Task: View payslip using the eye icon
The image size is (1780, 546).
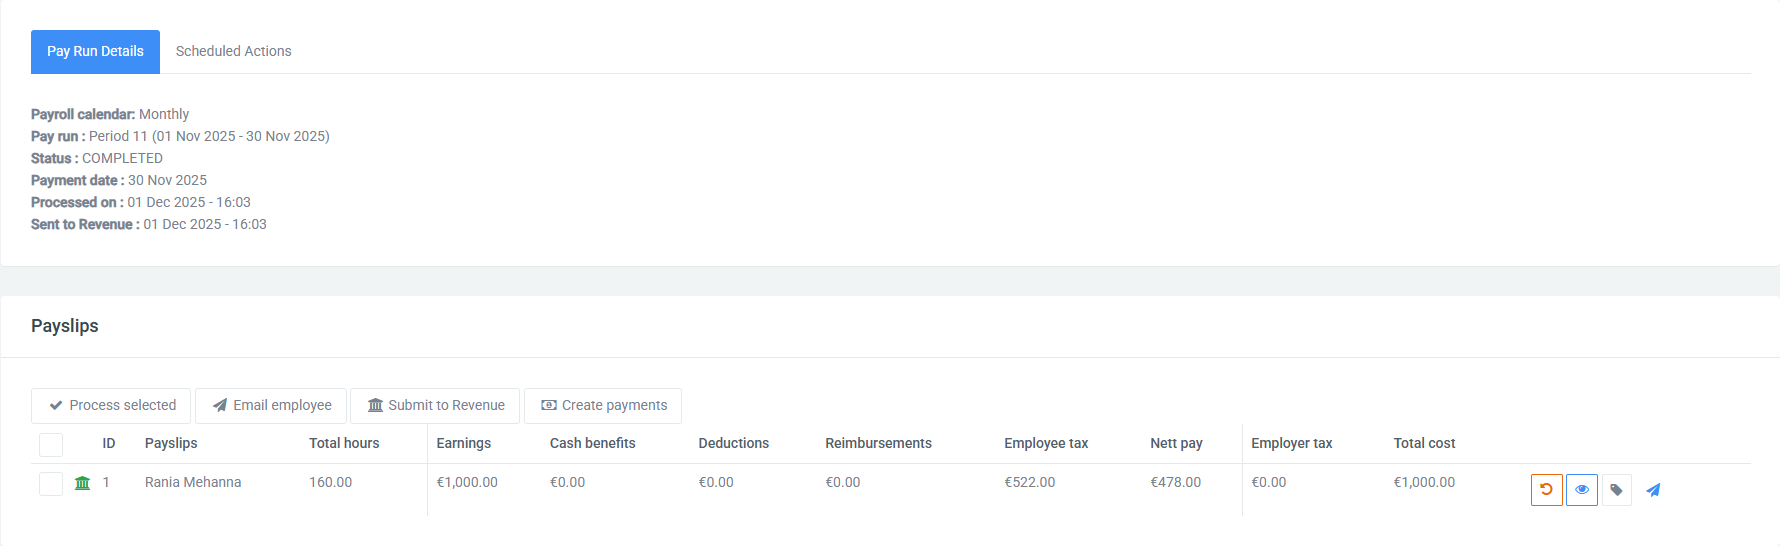Action: 1581,490
